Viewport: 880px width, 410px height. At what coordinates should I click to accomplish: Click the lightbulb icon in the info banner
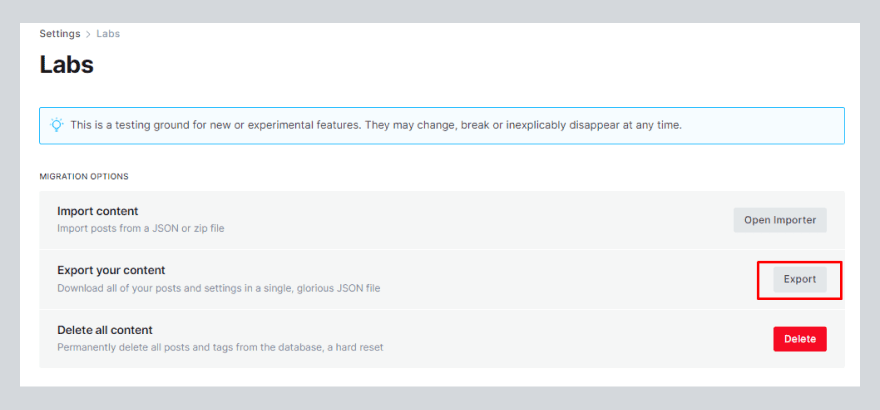click(57, 125)
